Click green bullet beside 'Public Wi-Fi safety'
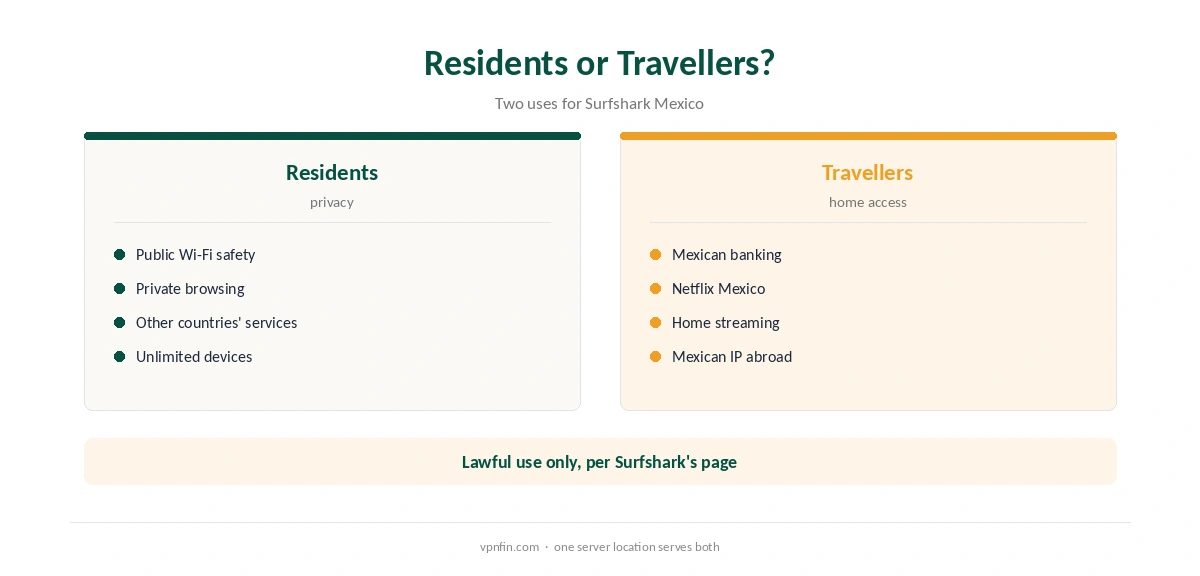The height and width of the screenshot is (576, 1200). 119,255
